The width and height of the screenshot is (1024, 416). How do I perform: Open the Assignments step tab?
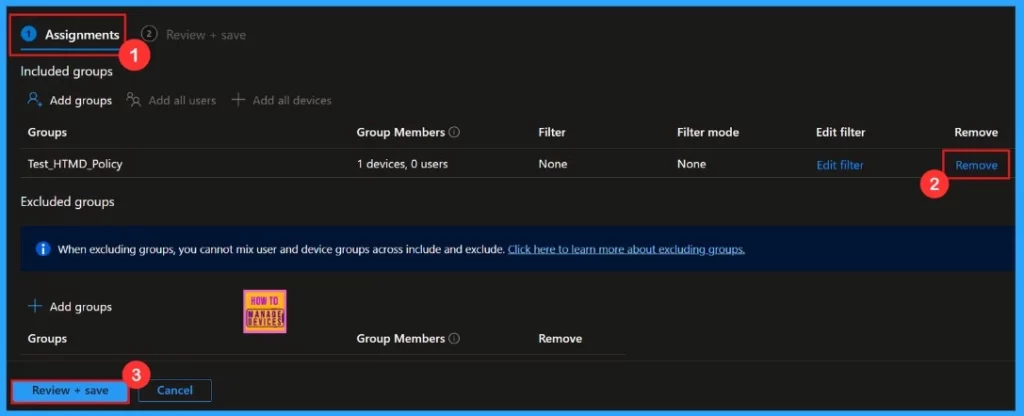click(x=71, y=35)
